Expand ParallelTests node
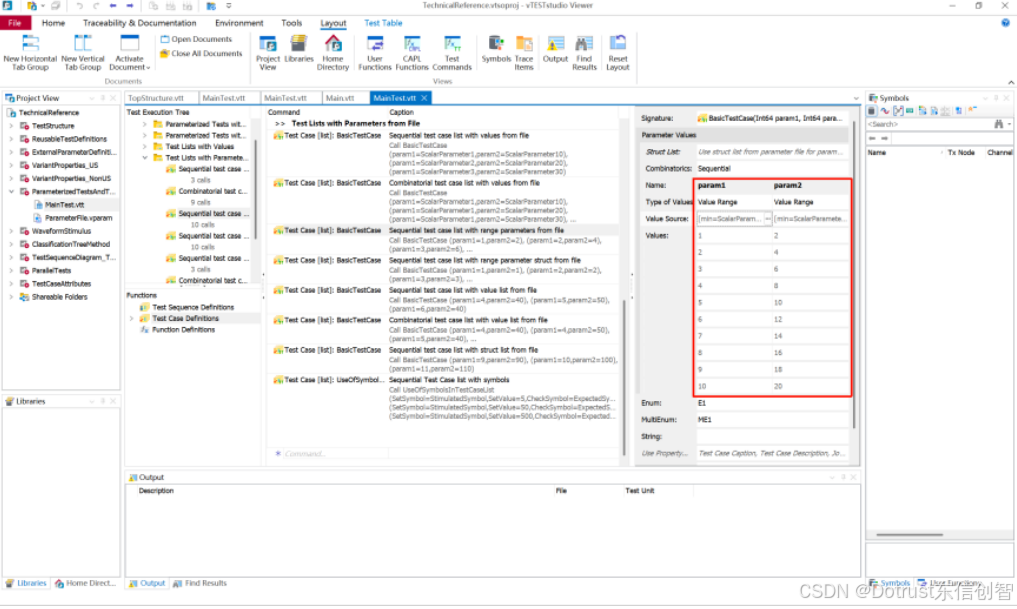1017x609 pixels. (x=11, y=270)
